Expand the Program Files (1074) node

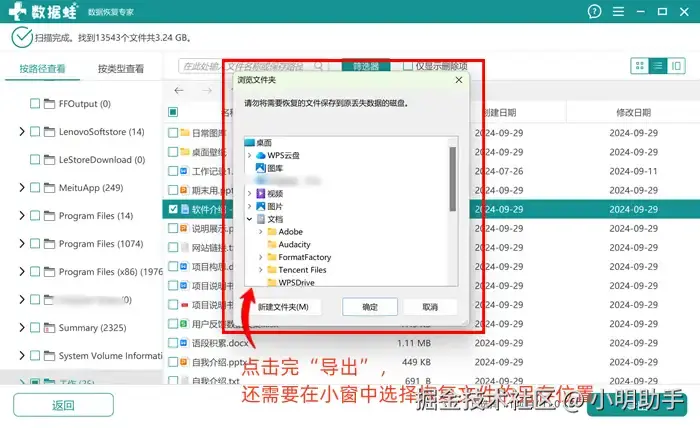(x=21, y=244)
